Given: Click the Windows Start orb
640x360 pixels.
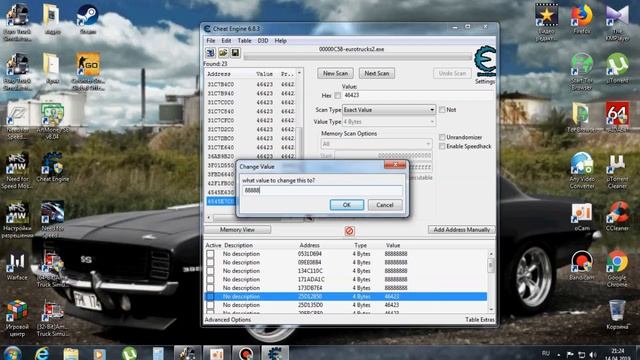Looking at the screenshot, I should click(x=12, y=353).
